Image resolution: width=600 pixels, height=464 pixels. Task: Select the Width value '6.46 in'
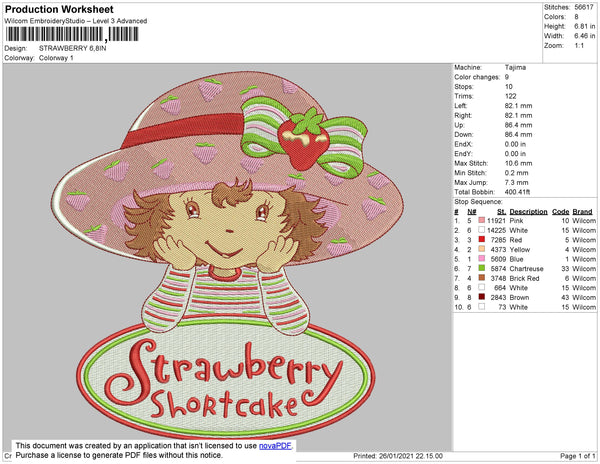pyautogui.click(x=585, y=36)
